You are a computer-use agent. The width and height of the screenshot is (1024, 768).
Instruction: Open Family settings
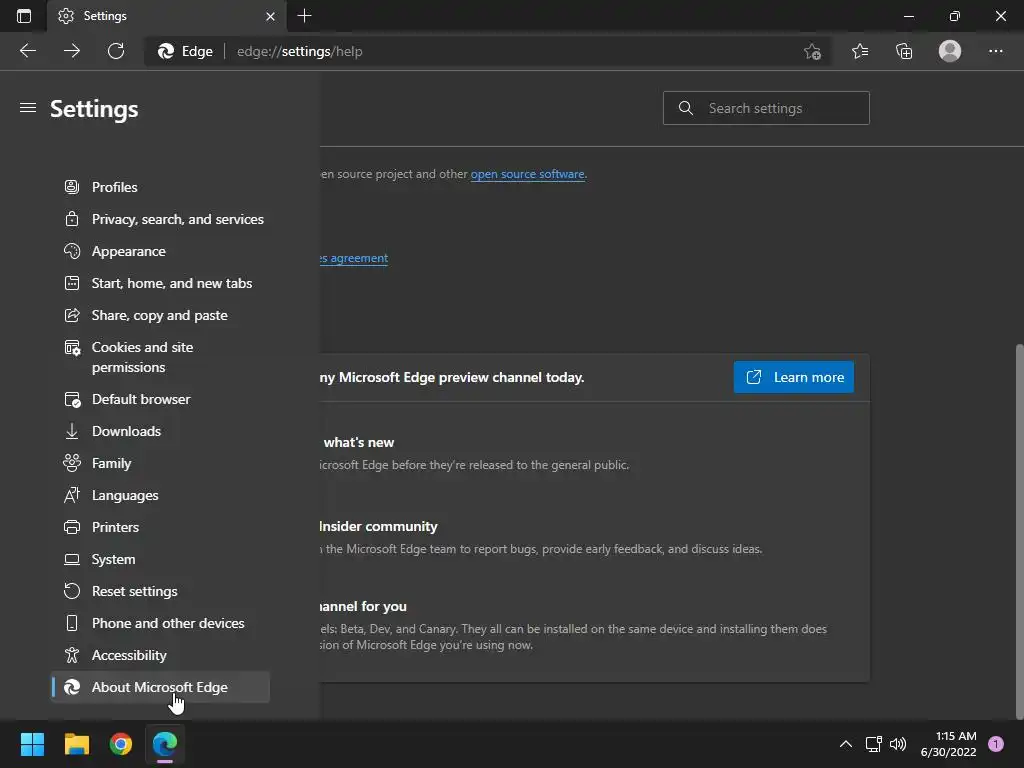[x=160, y=463]
